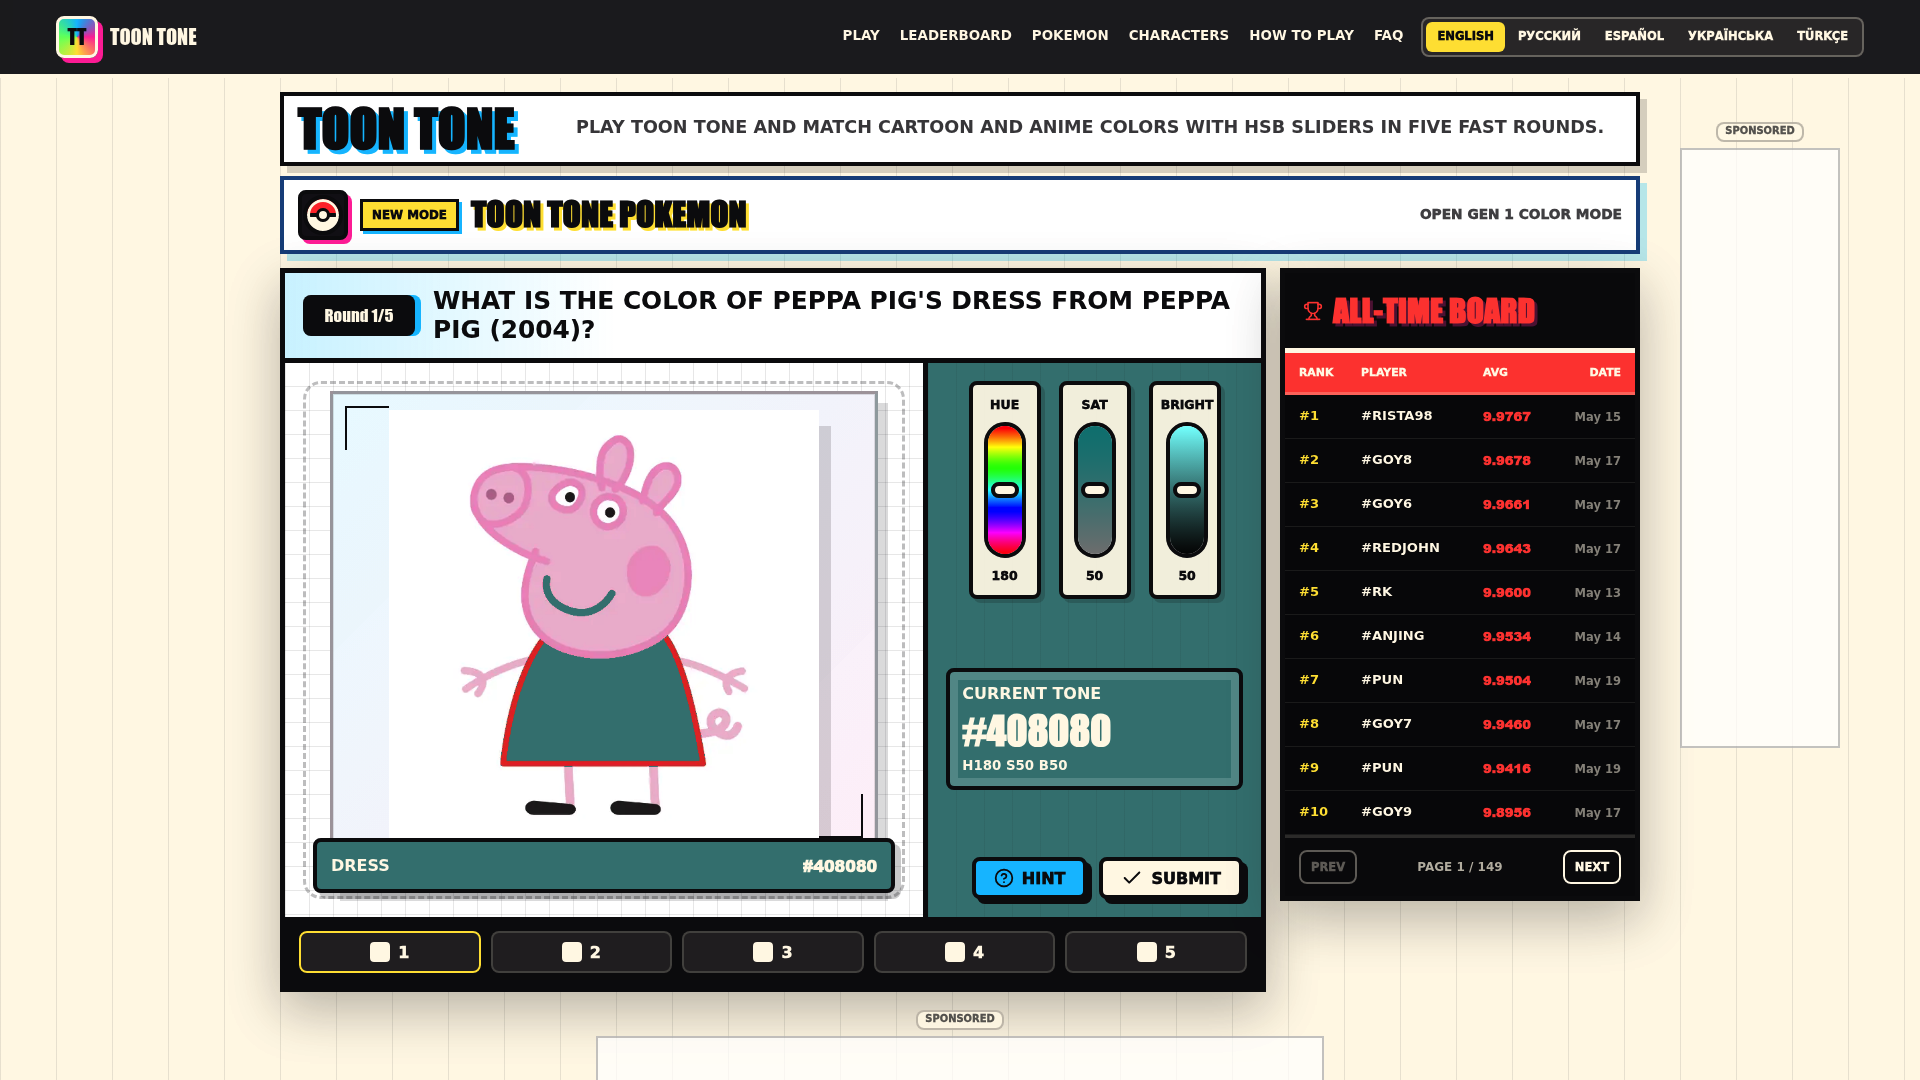
Task: Select English language option
Action: 1465,36
